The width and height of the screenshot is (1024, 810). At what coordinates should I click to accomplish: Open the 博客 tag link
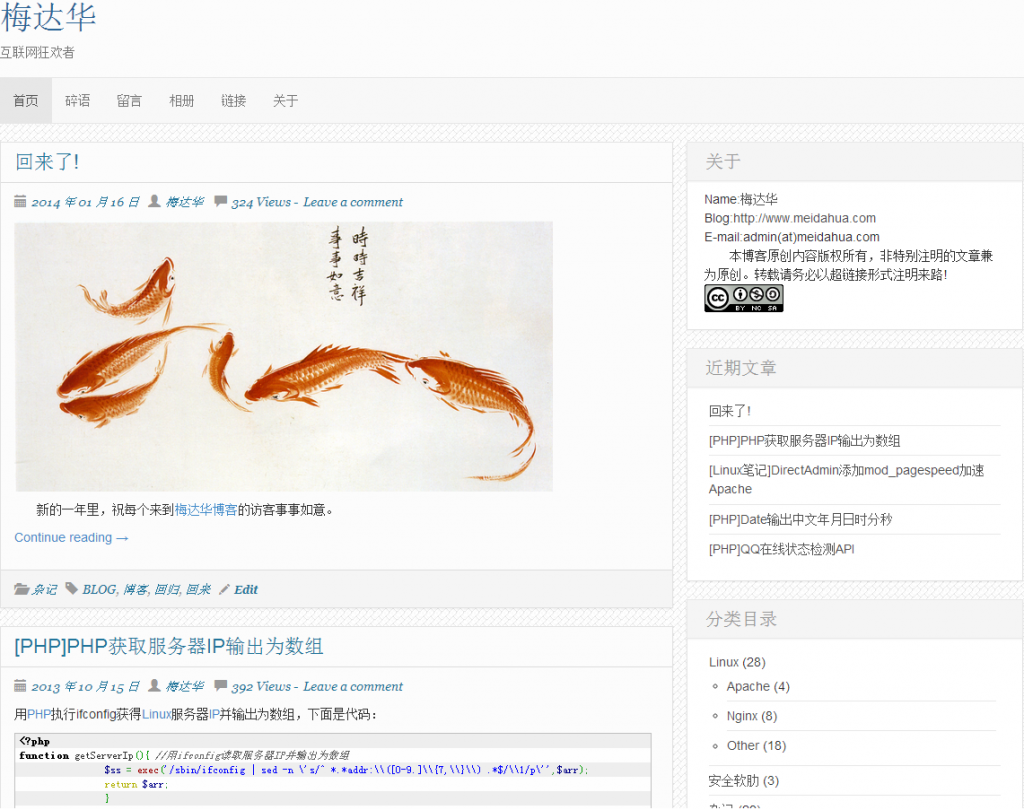[135, 589]
